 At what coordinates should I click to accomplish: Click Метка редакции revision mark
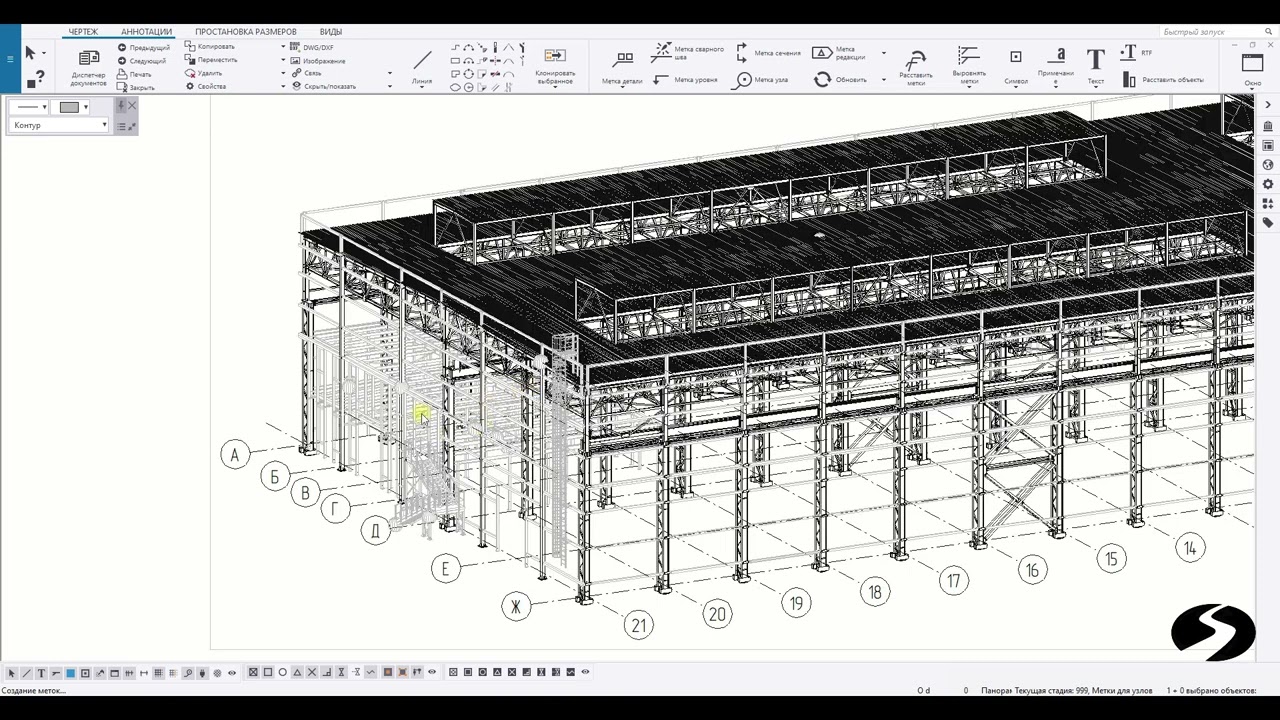(x=838, y=52)
